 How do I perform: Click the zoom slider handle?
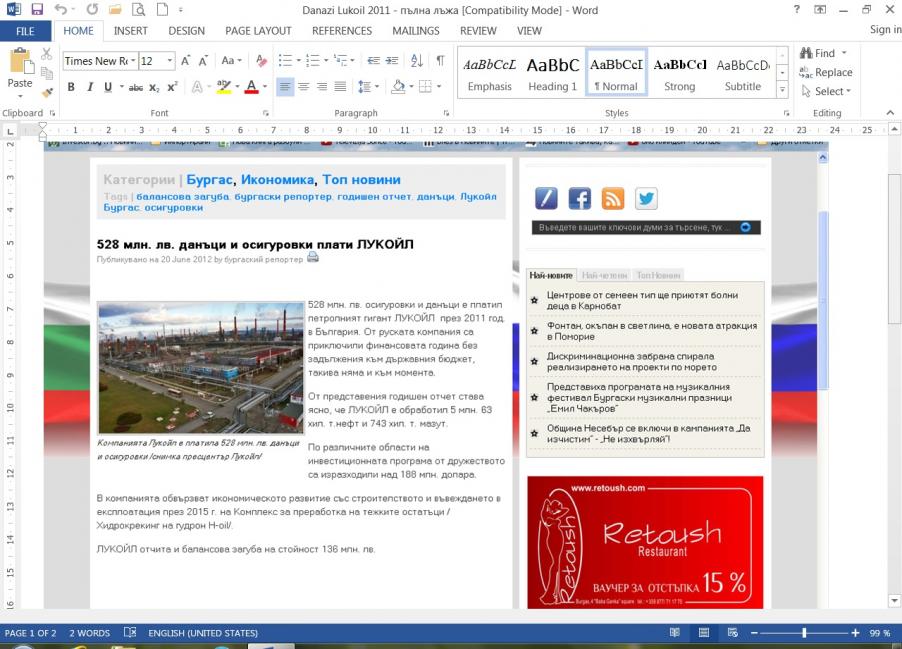click(804, 633)
